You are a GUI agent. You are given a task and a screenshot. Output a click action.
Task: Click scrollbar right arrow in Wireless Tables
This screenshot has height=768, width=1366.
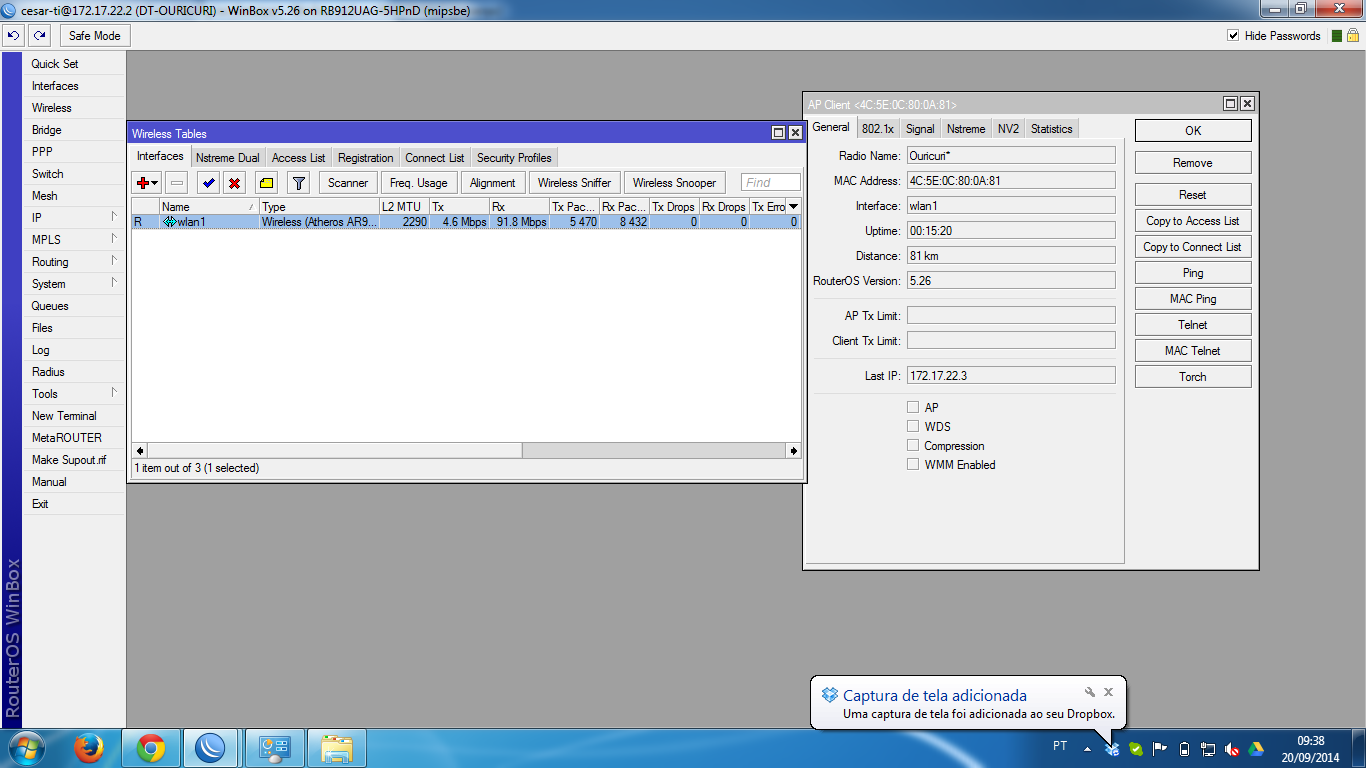click(794, 451)
